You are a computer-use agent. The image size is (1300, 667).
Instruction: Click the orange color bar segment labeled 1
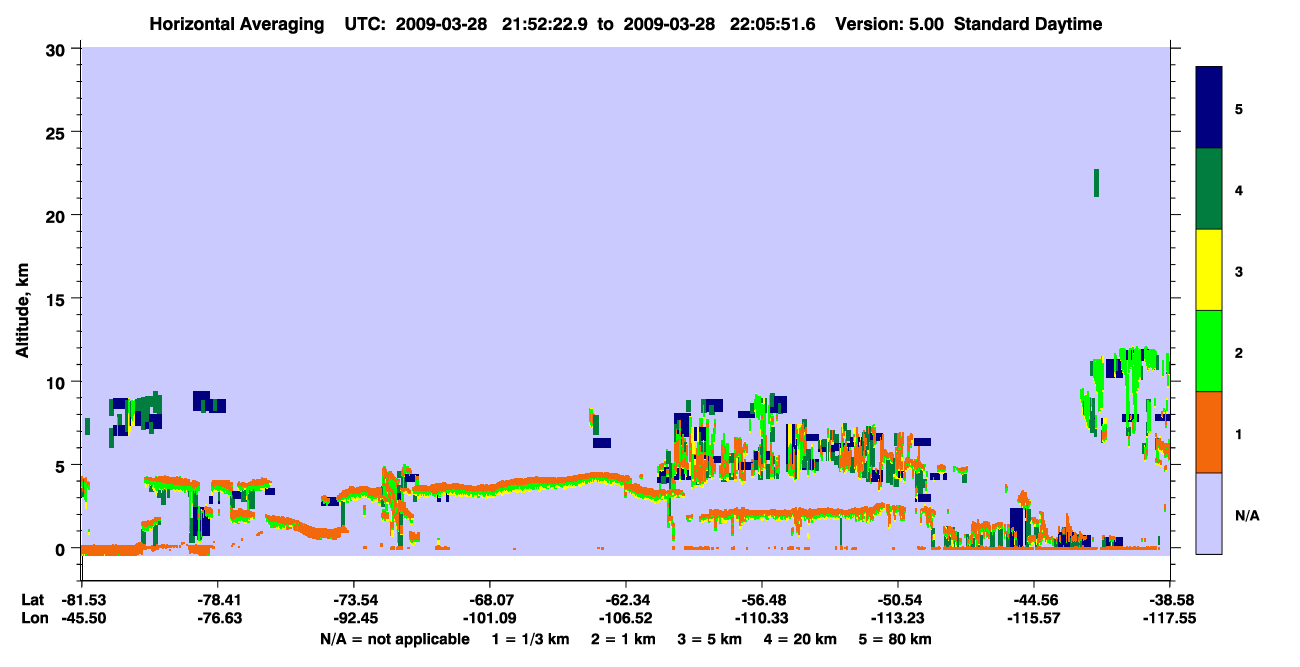pyautogui.click(x=1209, y=432)
